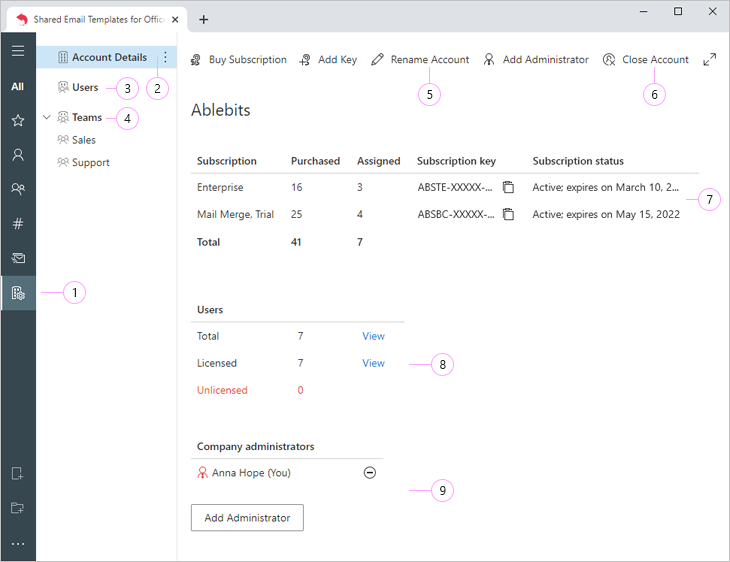
Task: Open the Support team
Action: (83, 163)
